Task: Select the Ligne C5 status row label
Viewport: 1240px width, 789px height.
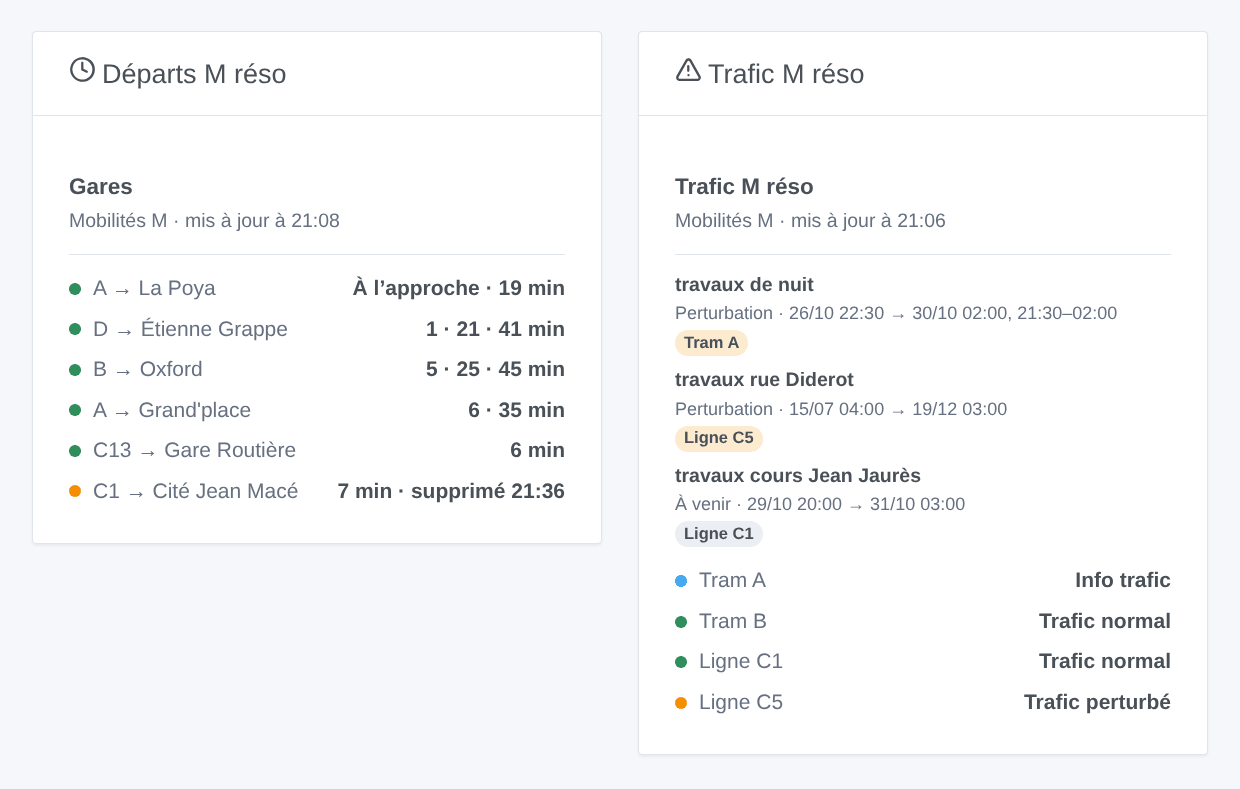Action: [741, 703]
